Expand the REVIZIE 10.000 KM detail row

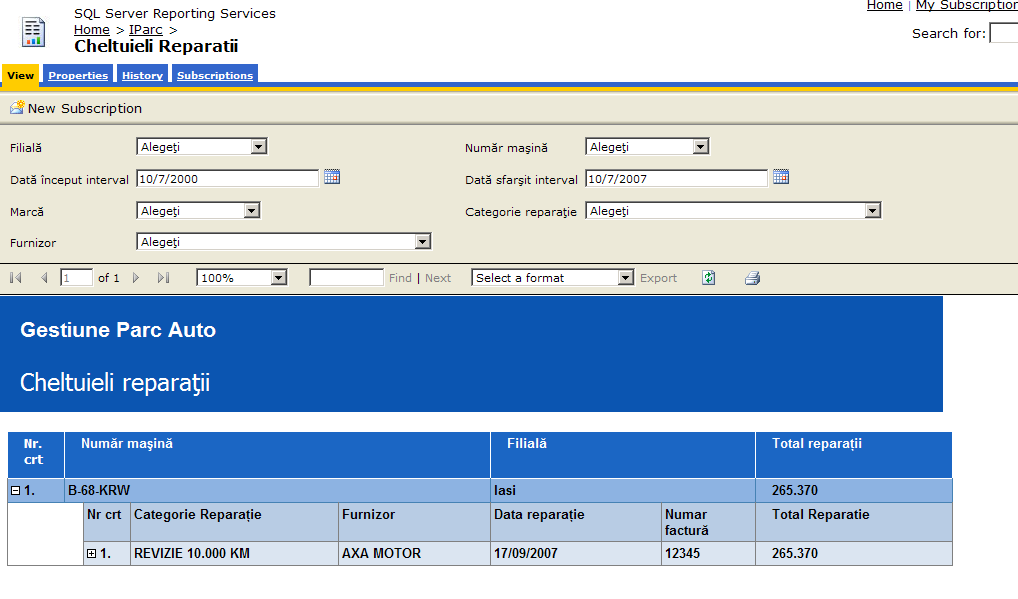(x=92, y=554)
